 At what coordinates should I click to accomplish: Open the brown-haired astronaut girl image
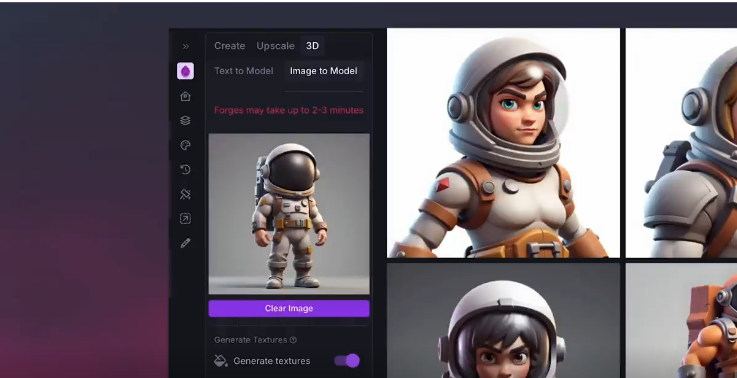tap(503, 143)
